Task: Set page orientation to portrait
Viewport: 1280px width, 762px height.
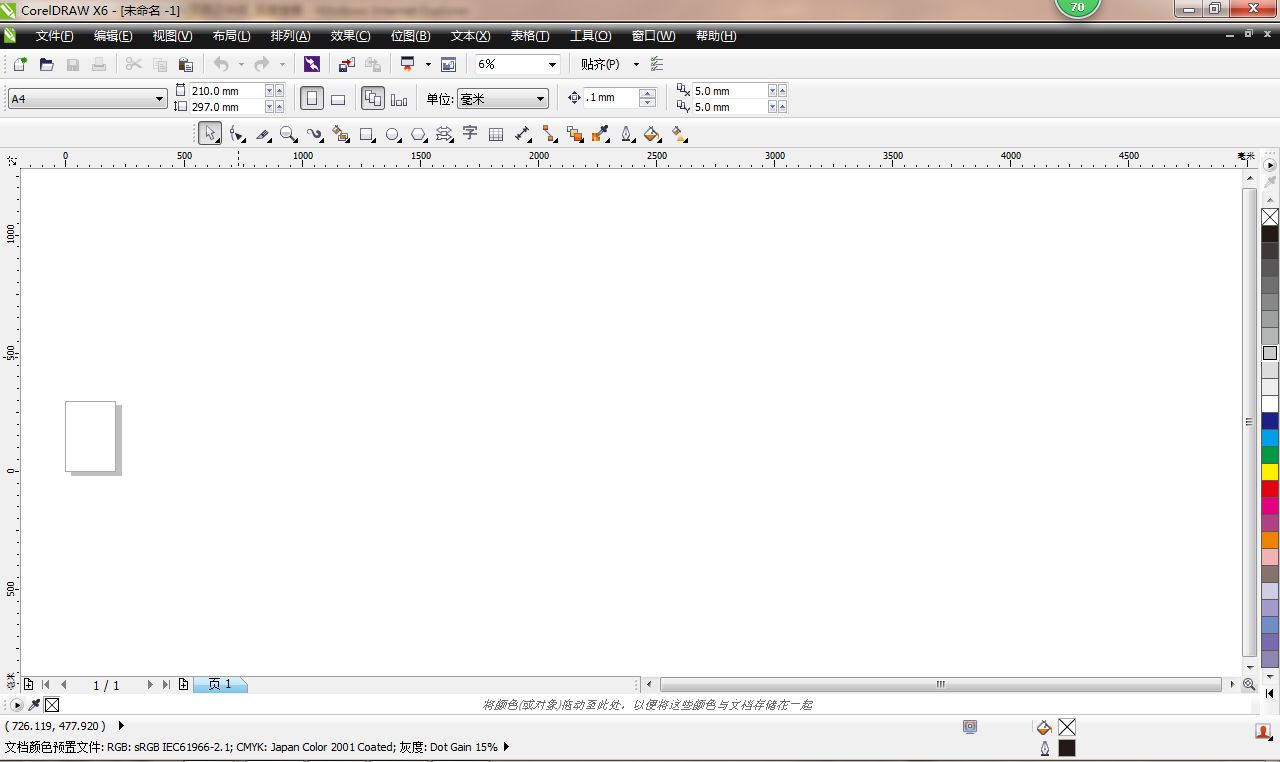Action: tap(312, 98)
